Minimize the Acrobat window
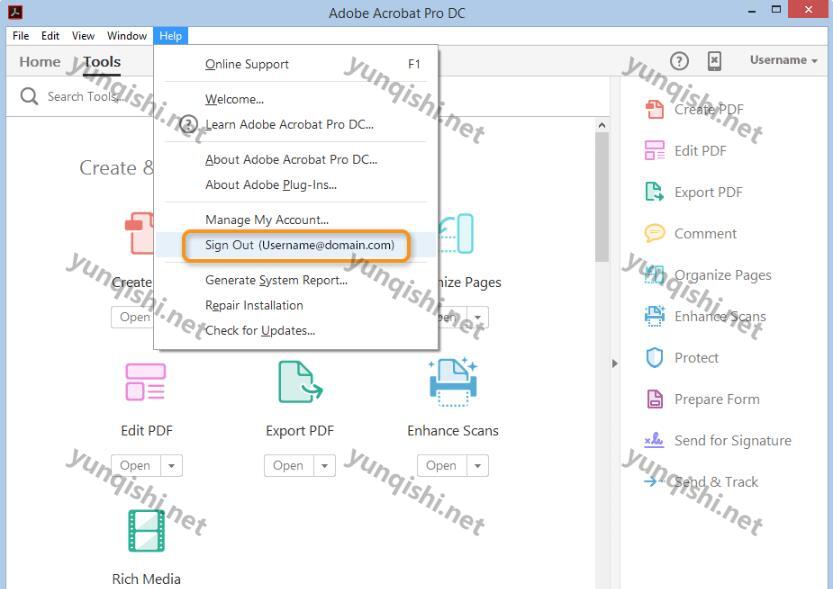Image resolution: width=833 pixels, height=589 pixels. [752, 11]
